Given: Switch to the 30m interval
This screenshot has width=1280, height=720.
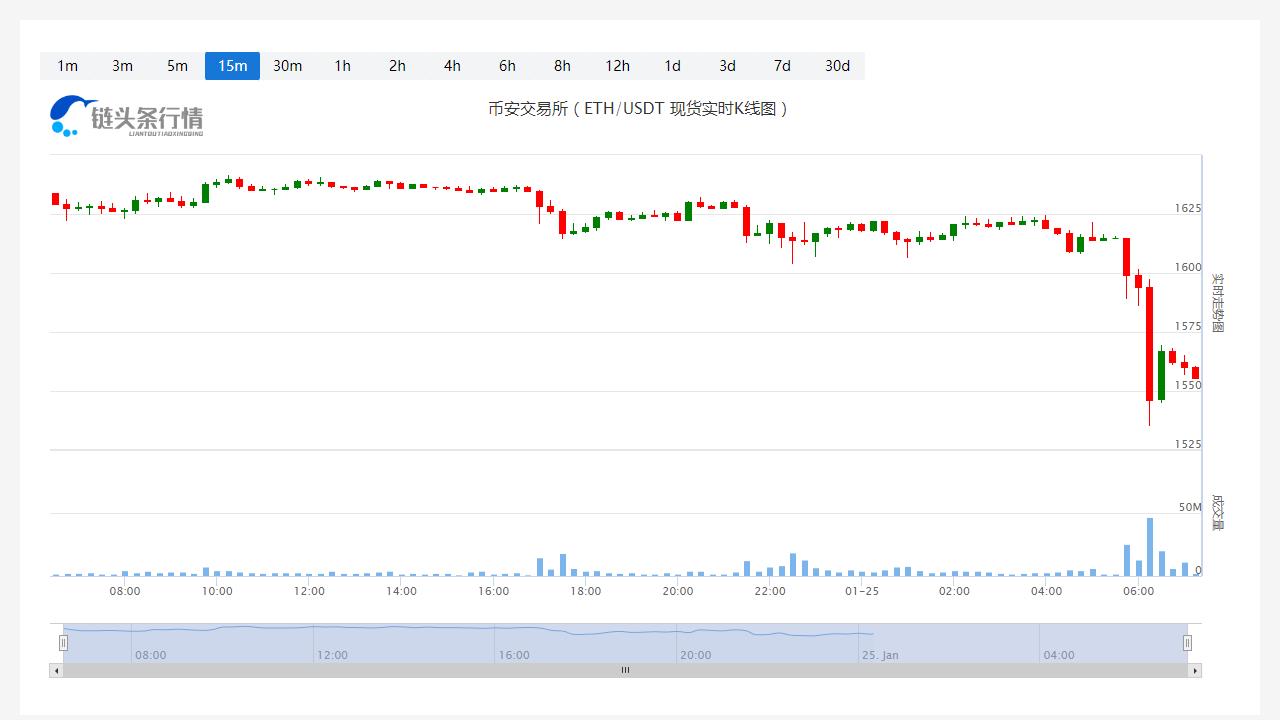Looking at the screenshot, I should (x=287, y=66).
